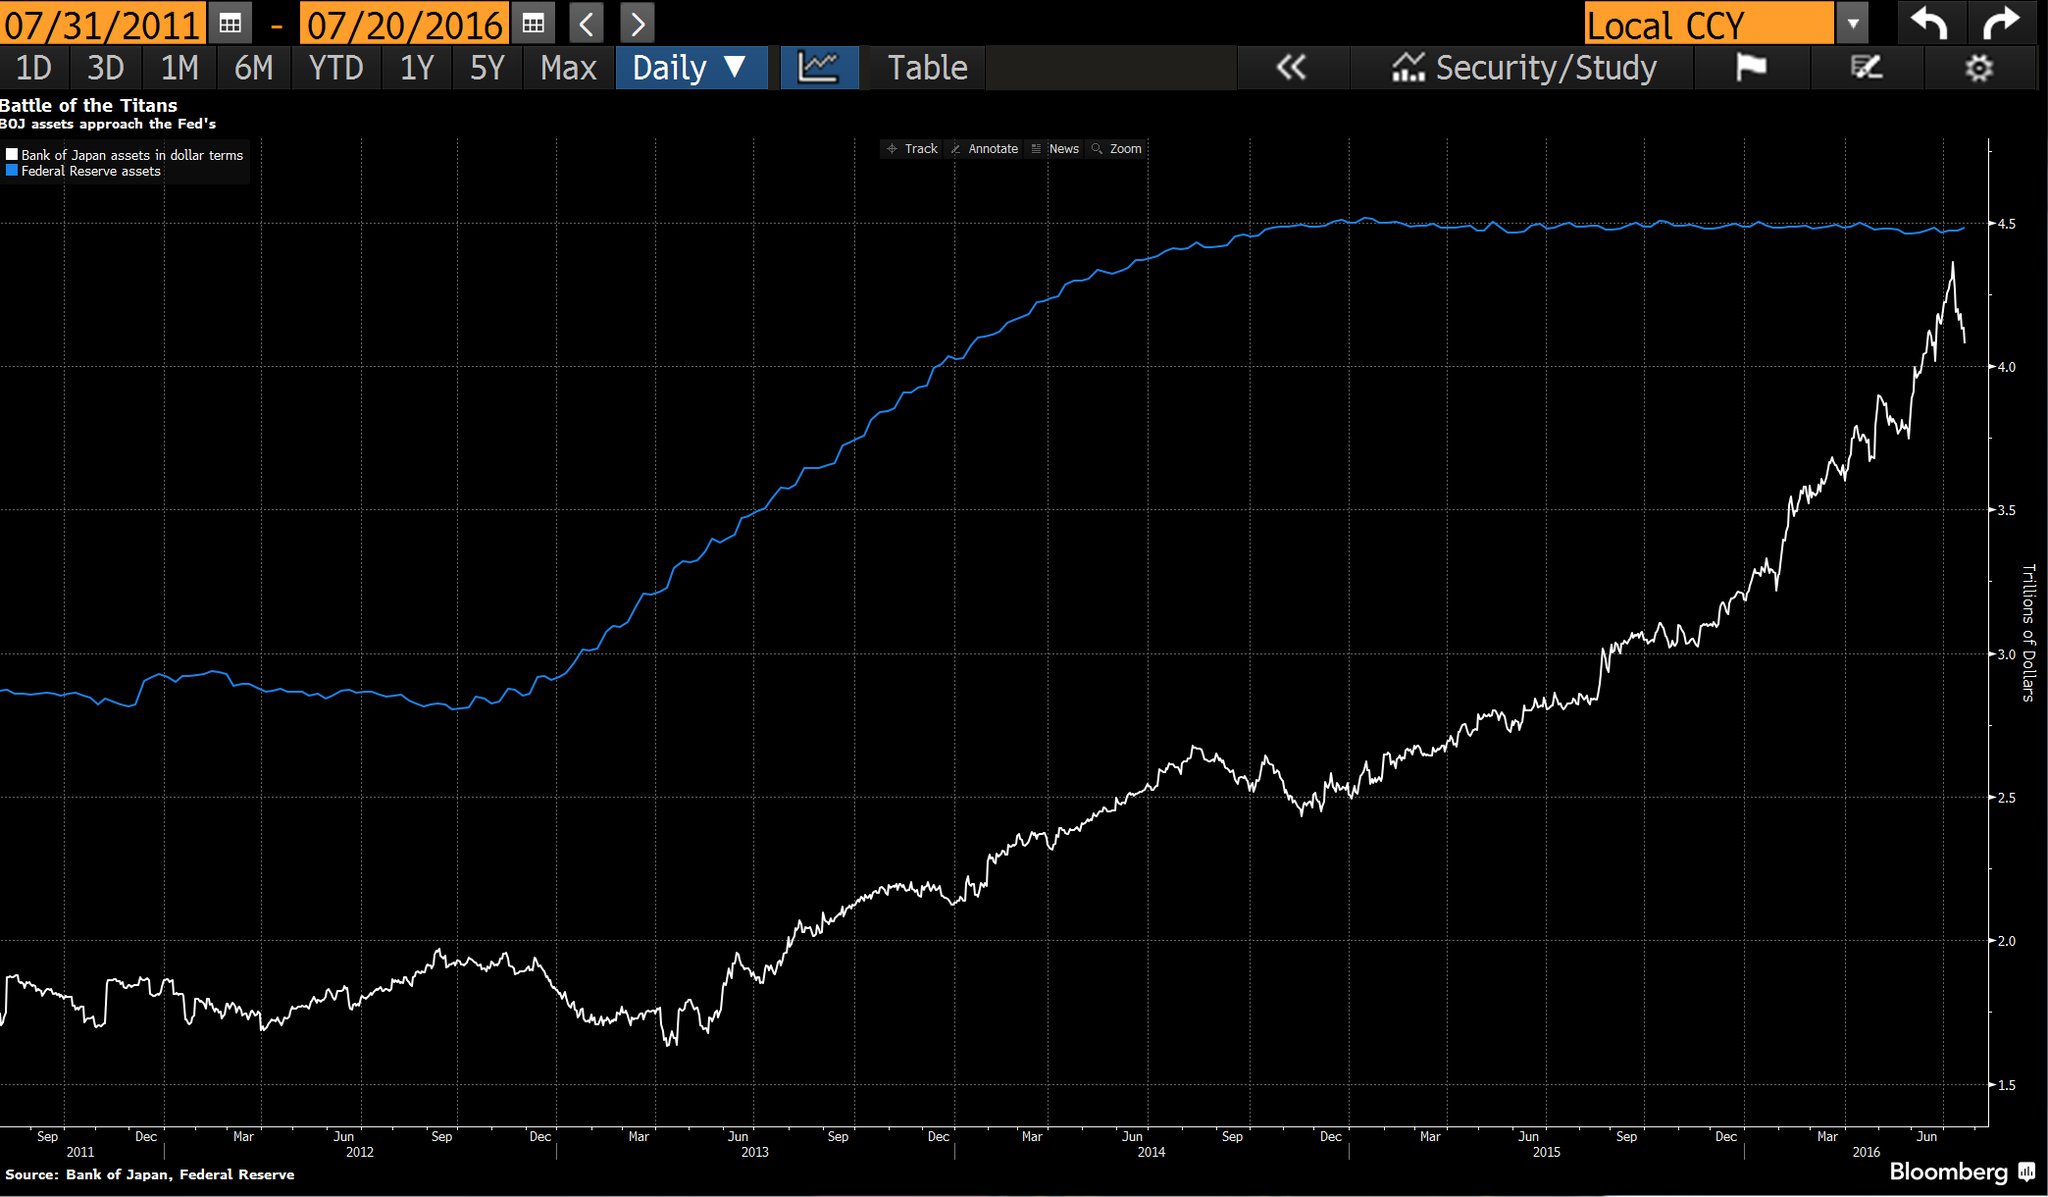This screenshot has height=1197, width=2048.
Task: Select the 5Y time range
Action: point(487,68)
